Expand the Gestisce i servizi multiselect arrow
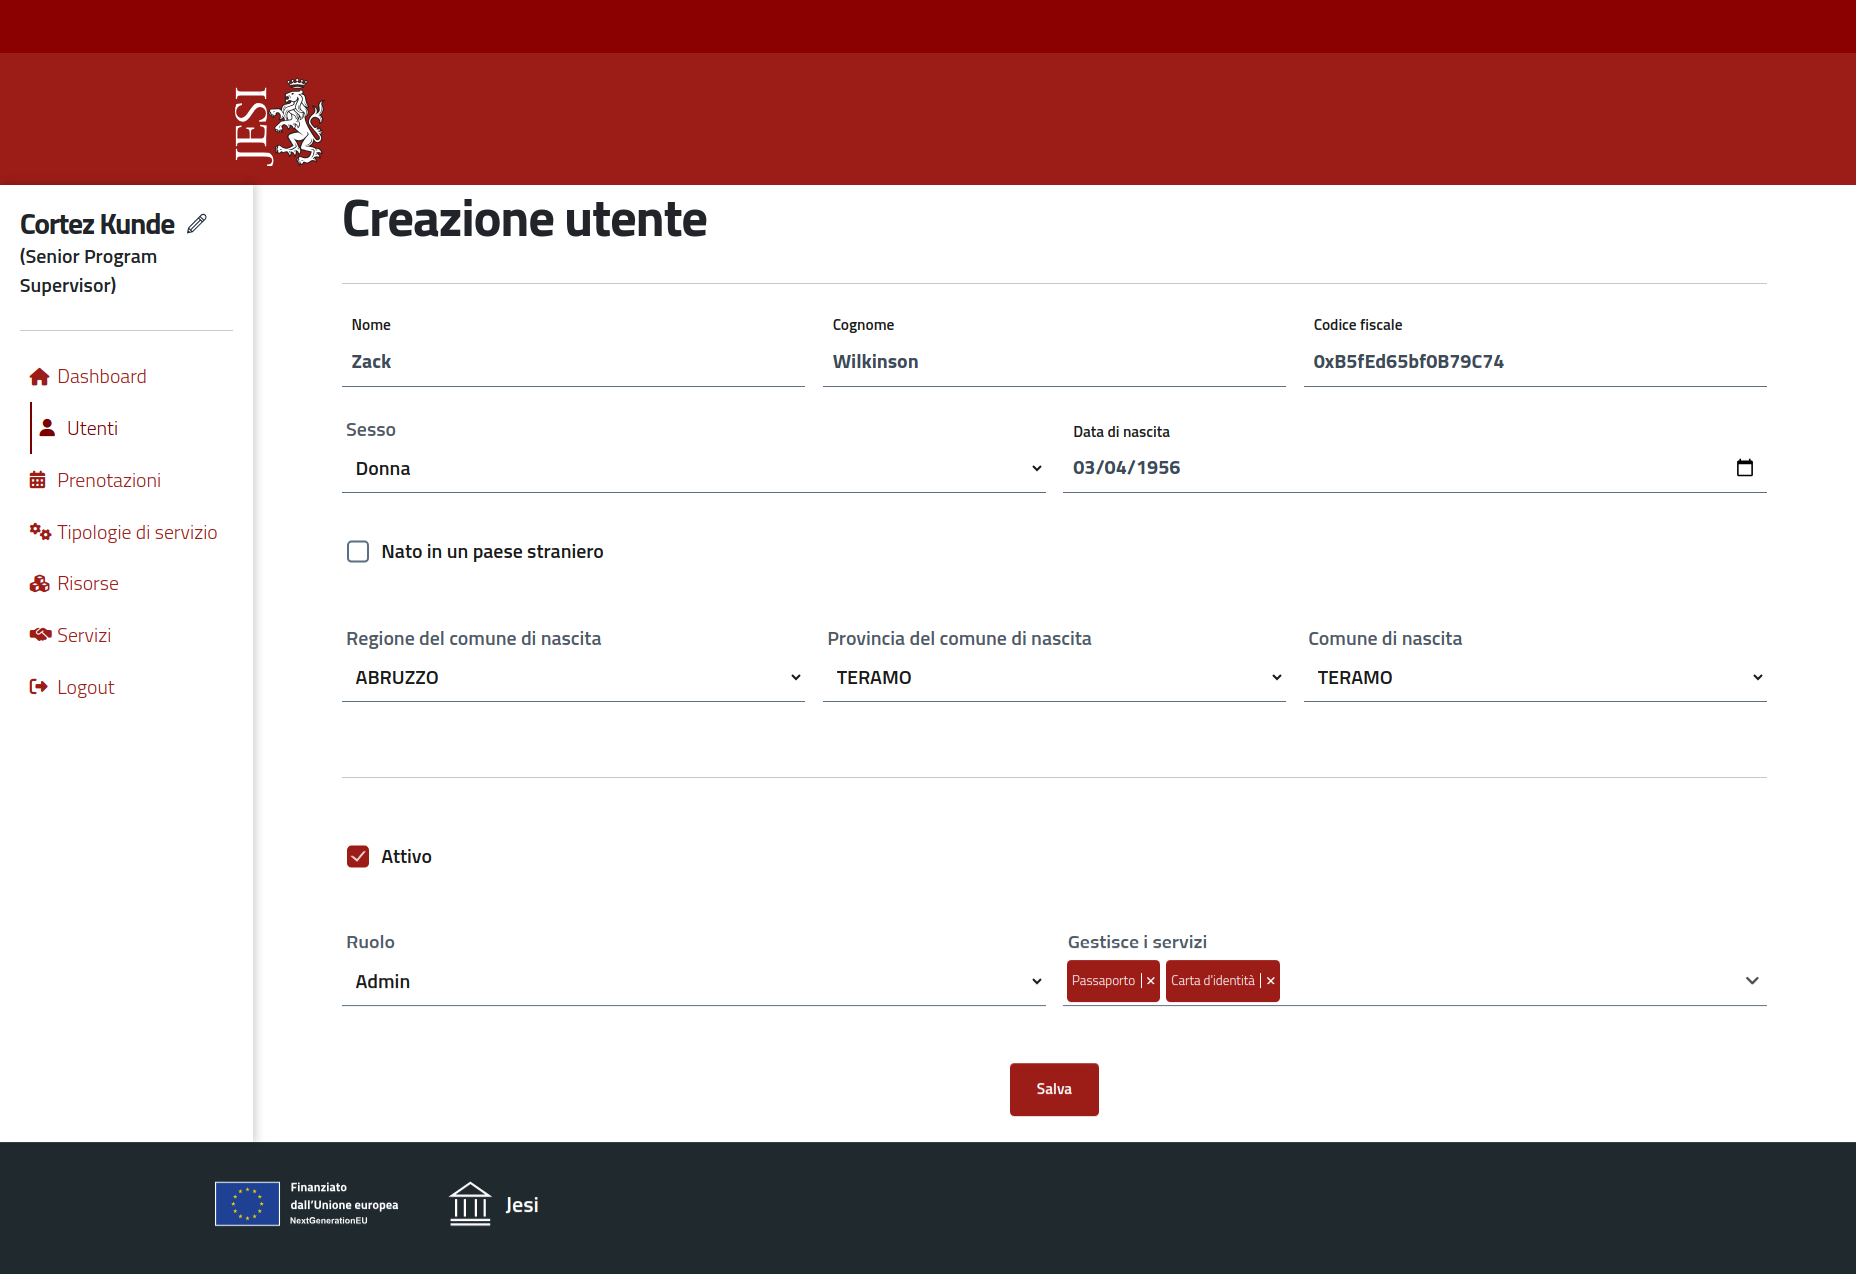The width and height of the screenshot is (1856, 1274). 1751,981
